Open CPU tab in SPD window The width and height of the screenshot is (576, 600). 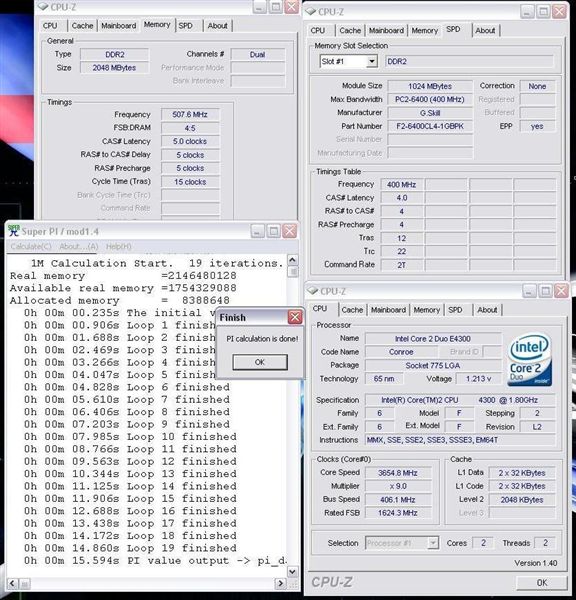pyautogui.click(x=318, y=30)
